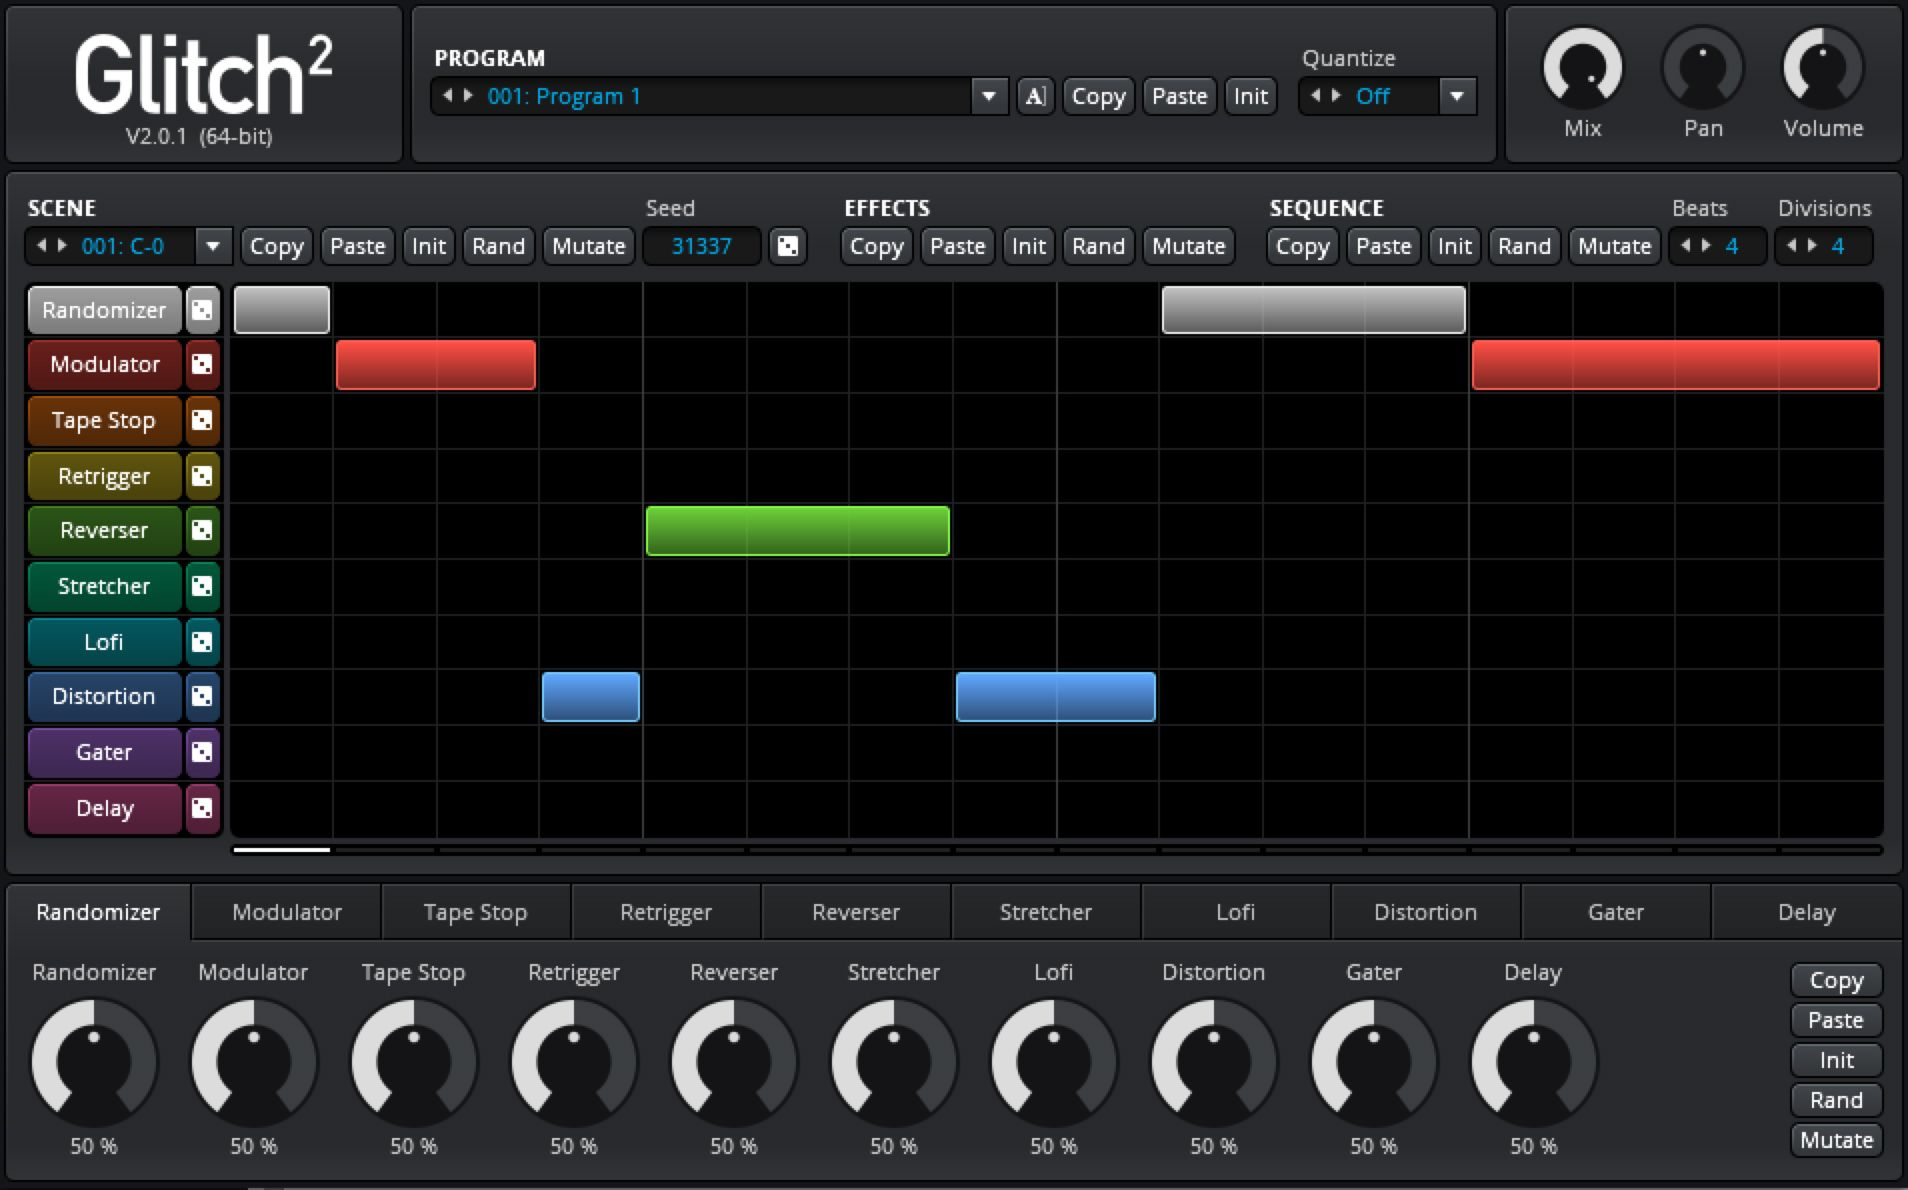1908x1190 pixels.
Task: Switch to the Distortion settings tab
Action: 1425,912
